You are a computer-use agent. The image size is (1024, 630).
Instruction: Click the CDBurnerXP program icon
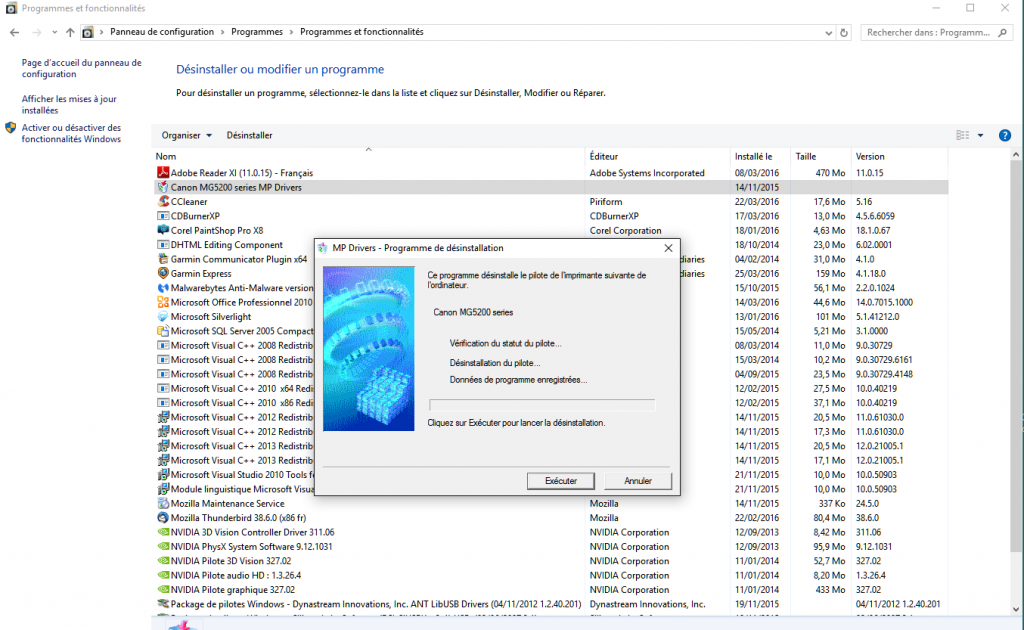point(163,216)
